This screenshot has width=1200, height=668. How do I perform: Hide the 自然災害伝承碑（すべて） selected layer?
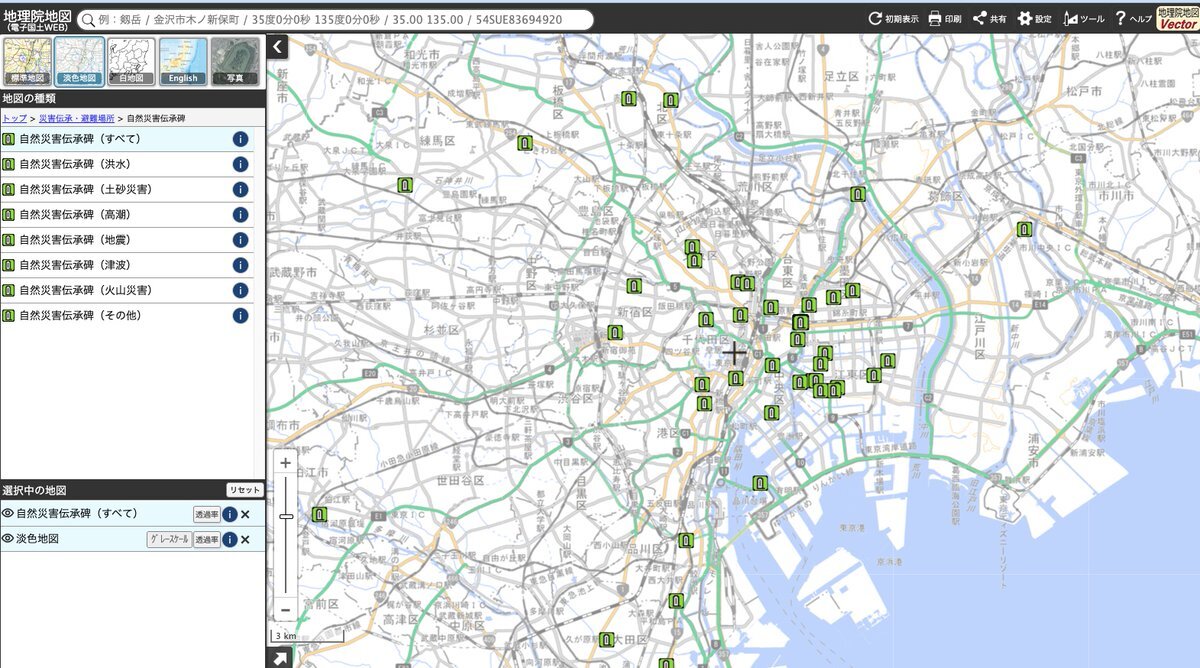click(x=8, y=514)
